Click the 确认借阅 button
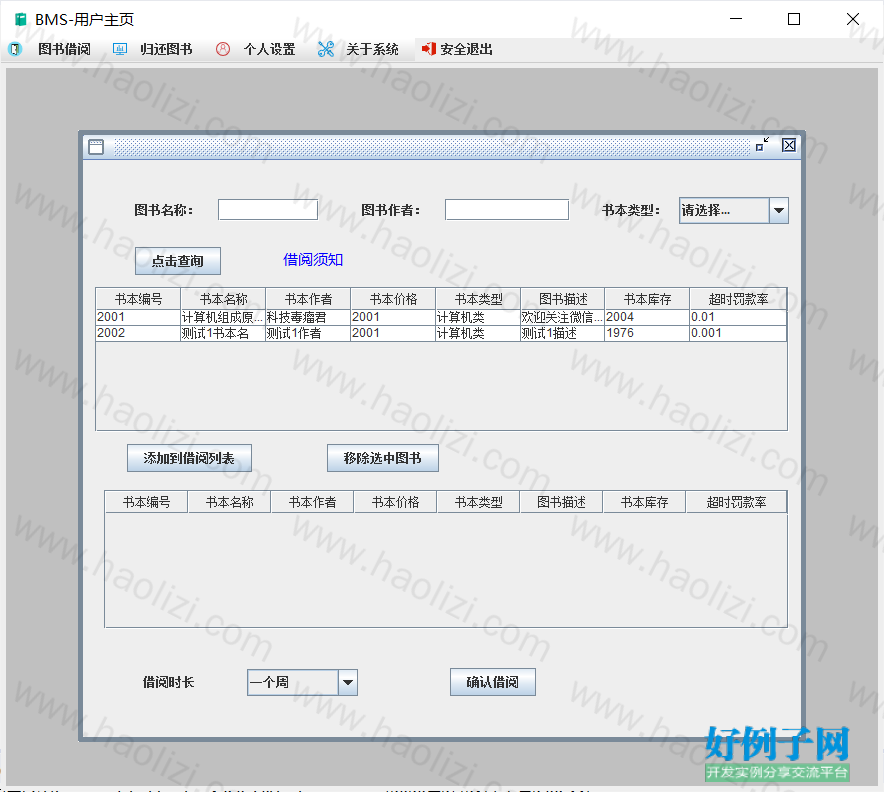Image resolution: width=884 pixels, height=792 pixels. (492, 682)
